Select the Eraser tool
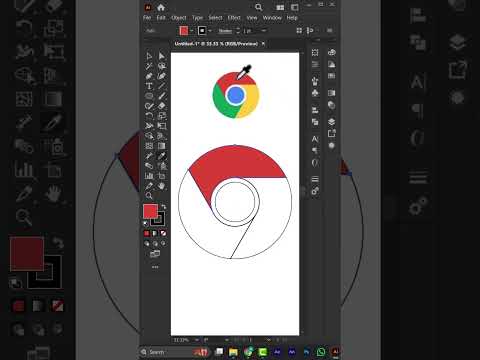The height and width of the screenshot is (360, 480). [162, 106]
